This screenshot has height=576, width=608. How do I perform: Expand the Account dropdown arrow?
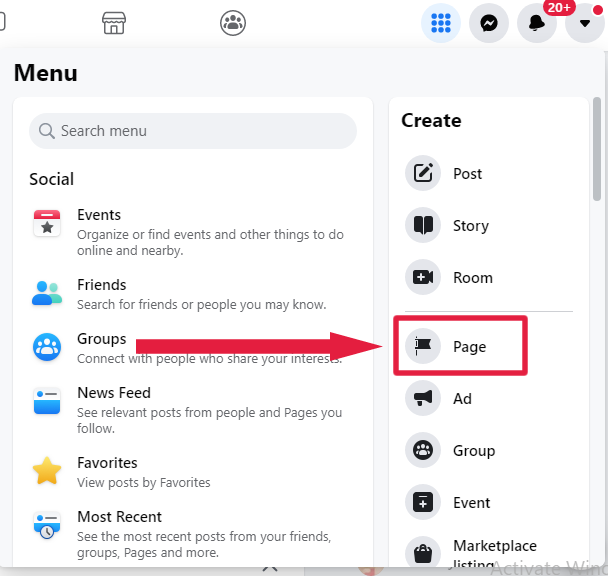click(585, 23)
